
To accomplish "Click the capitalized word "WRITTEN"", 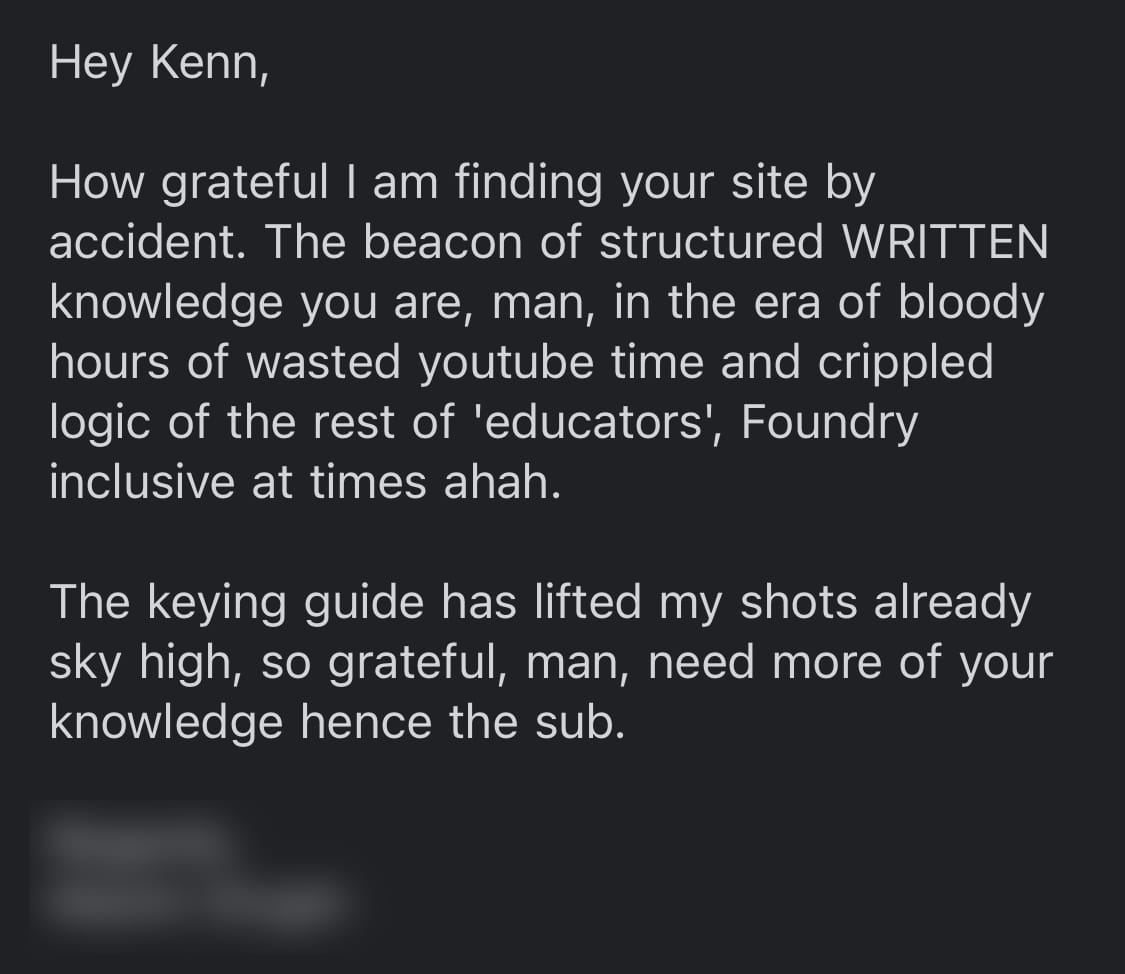I will click(946, 243).
